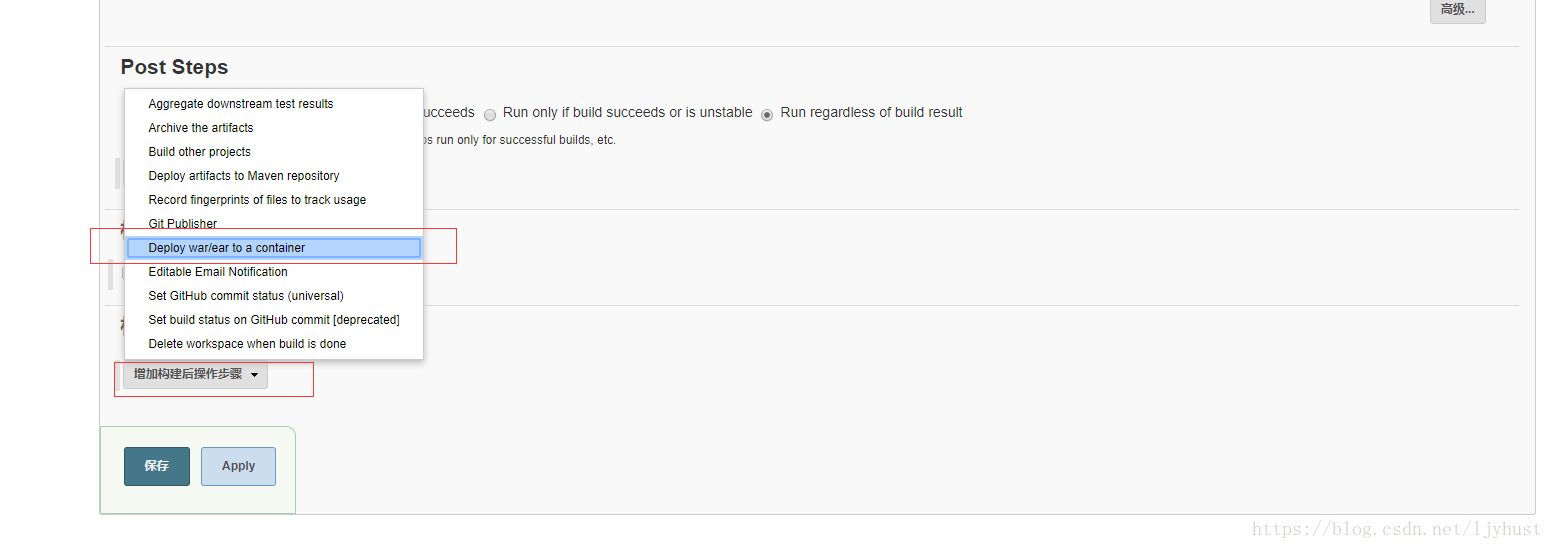1553x549 pixels.
Task: Click the blog.csdn.net watermark text
Action: pos(1395,529)
